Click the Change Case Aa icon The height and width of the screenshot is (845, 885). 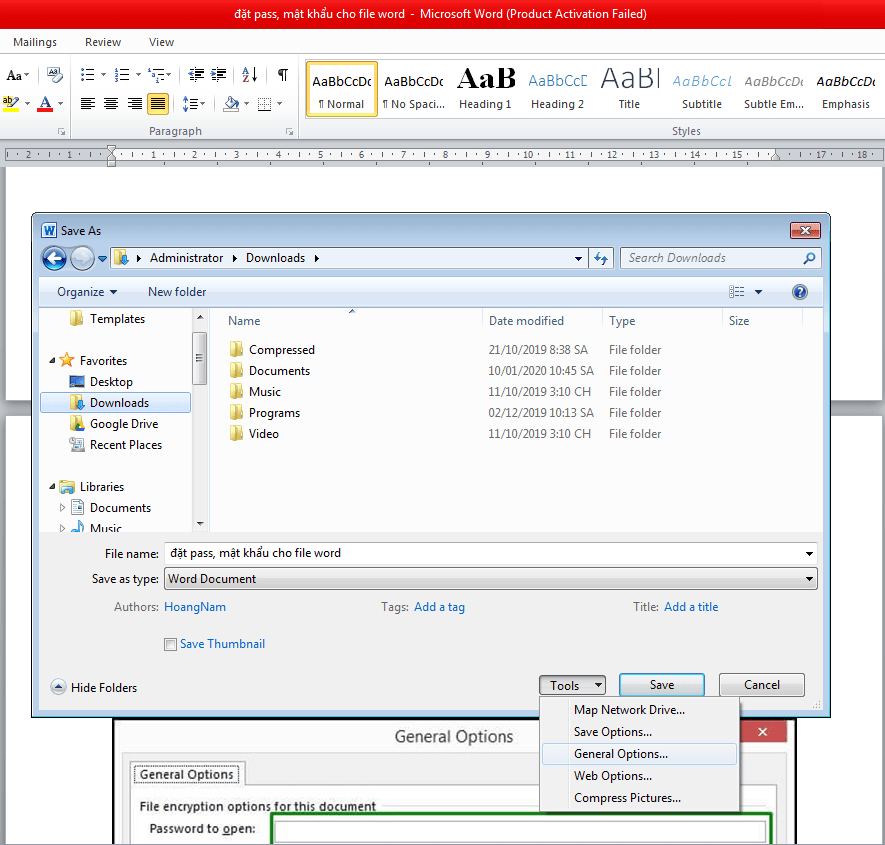(x=14, y=75)
